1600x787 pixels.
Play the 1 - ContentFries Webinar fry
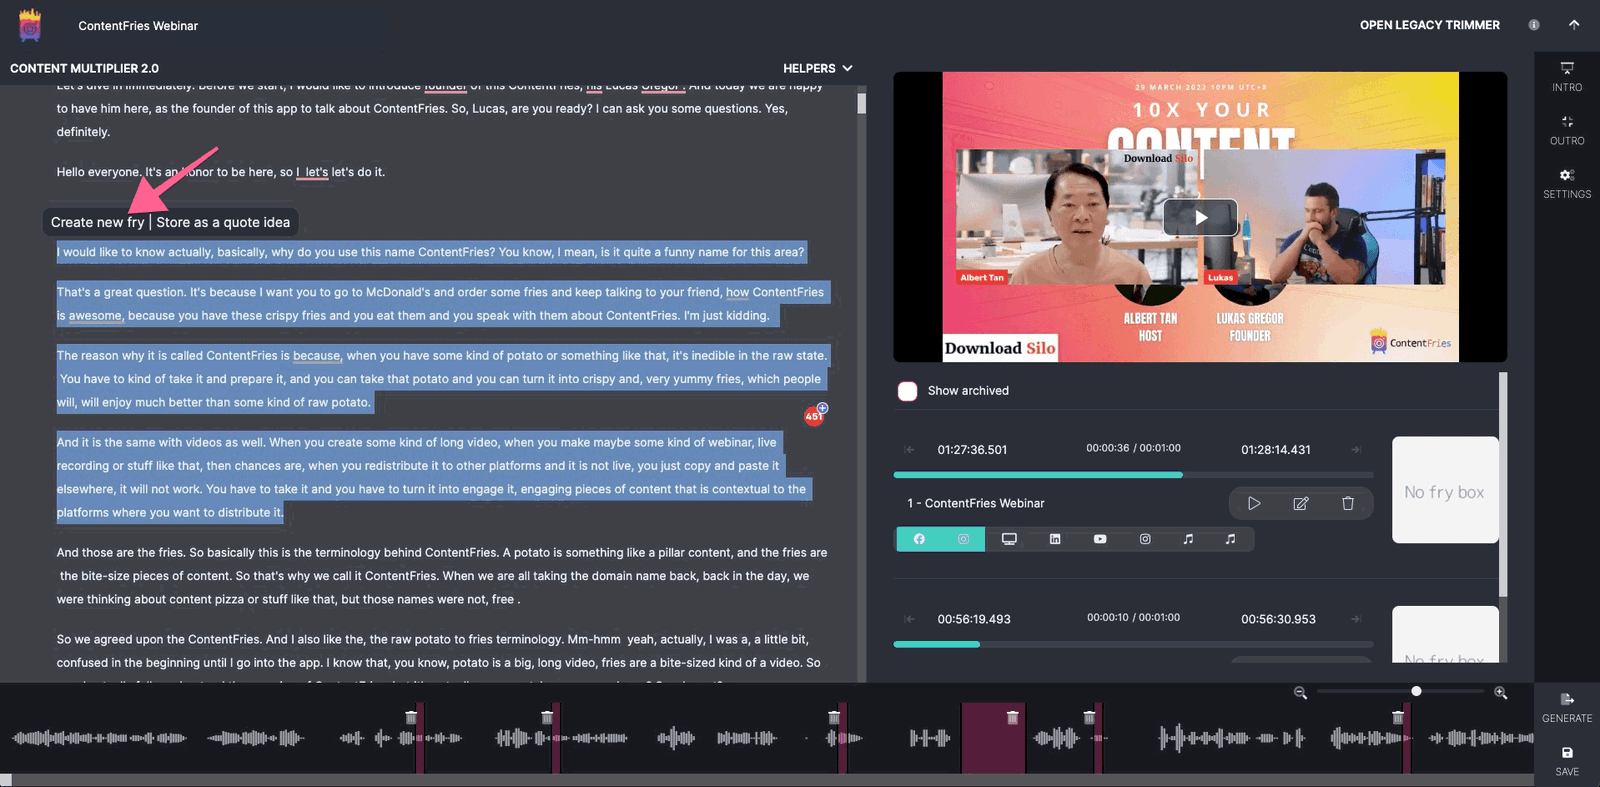coord(1254,503)
